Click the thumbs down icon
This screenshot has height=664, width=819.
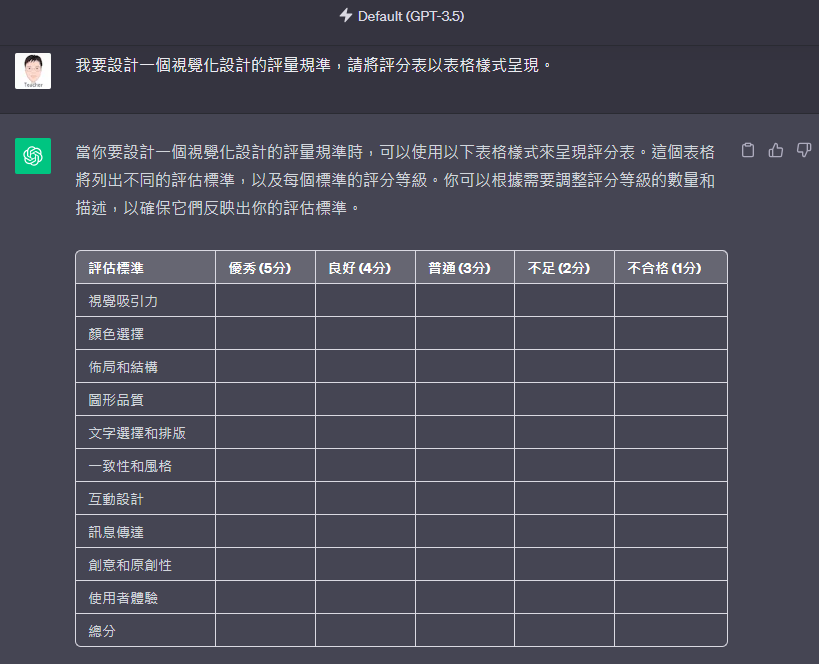coord(804,150)
